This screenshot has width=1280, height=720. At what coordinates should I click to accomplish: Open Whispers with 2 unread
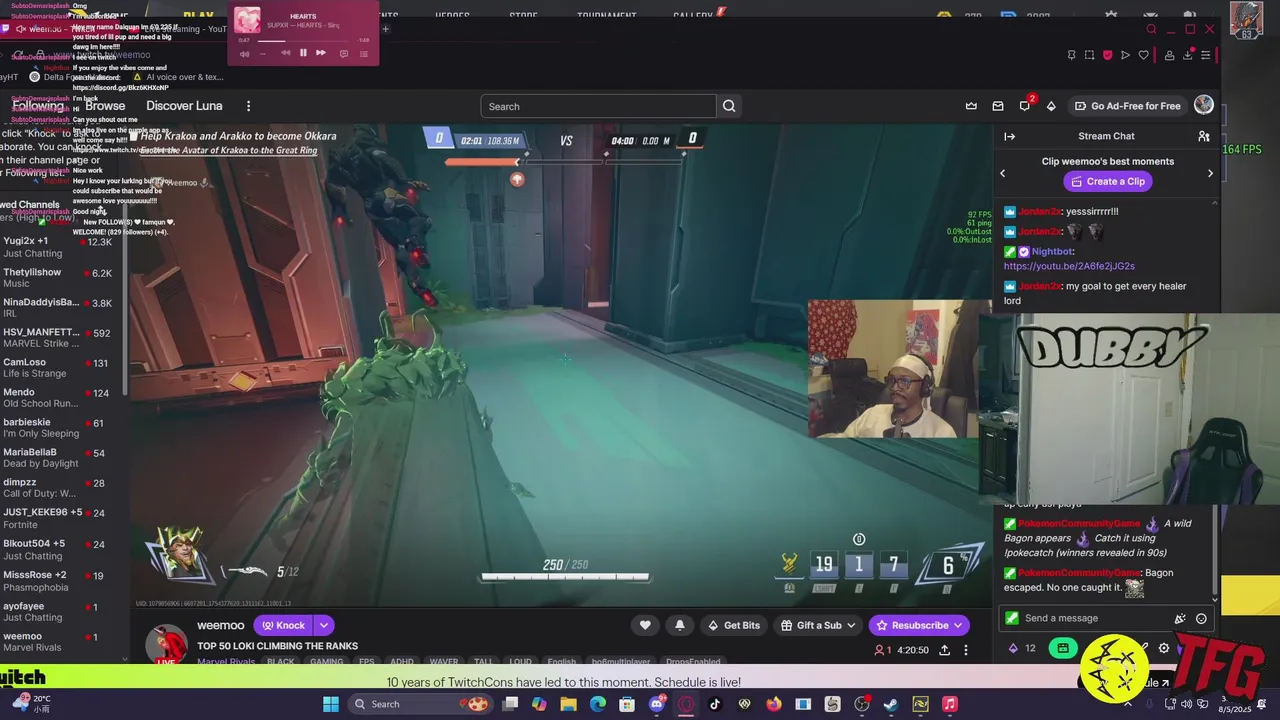tap(1025, 105)
